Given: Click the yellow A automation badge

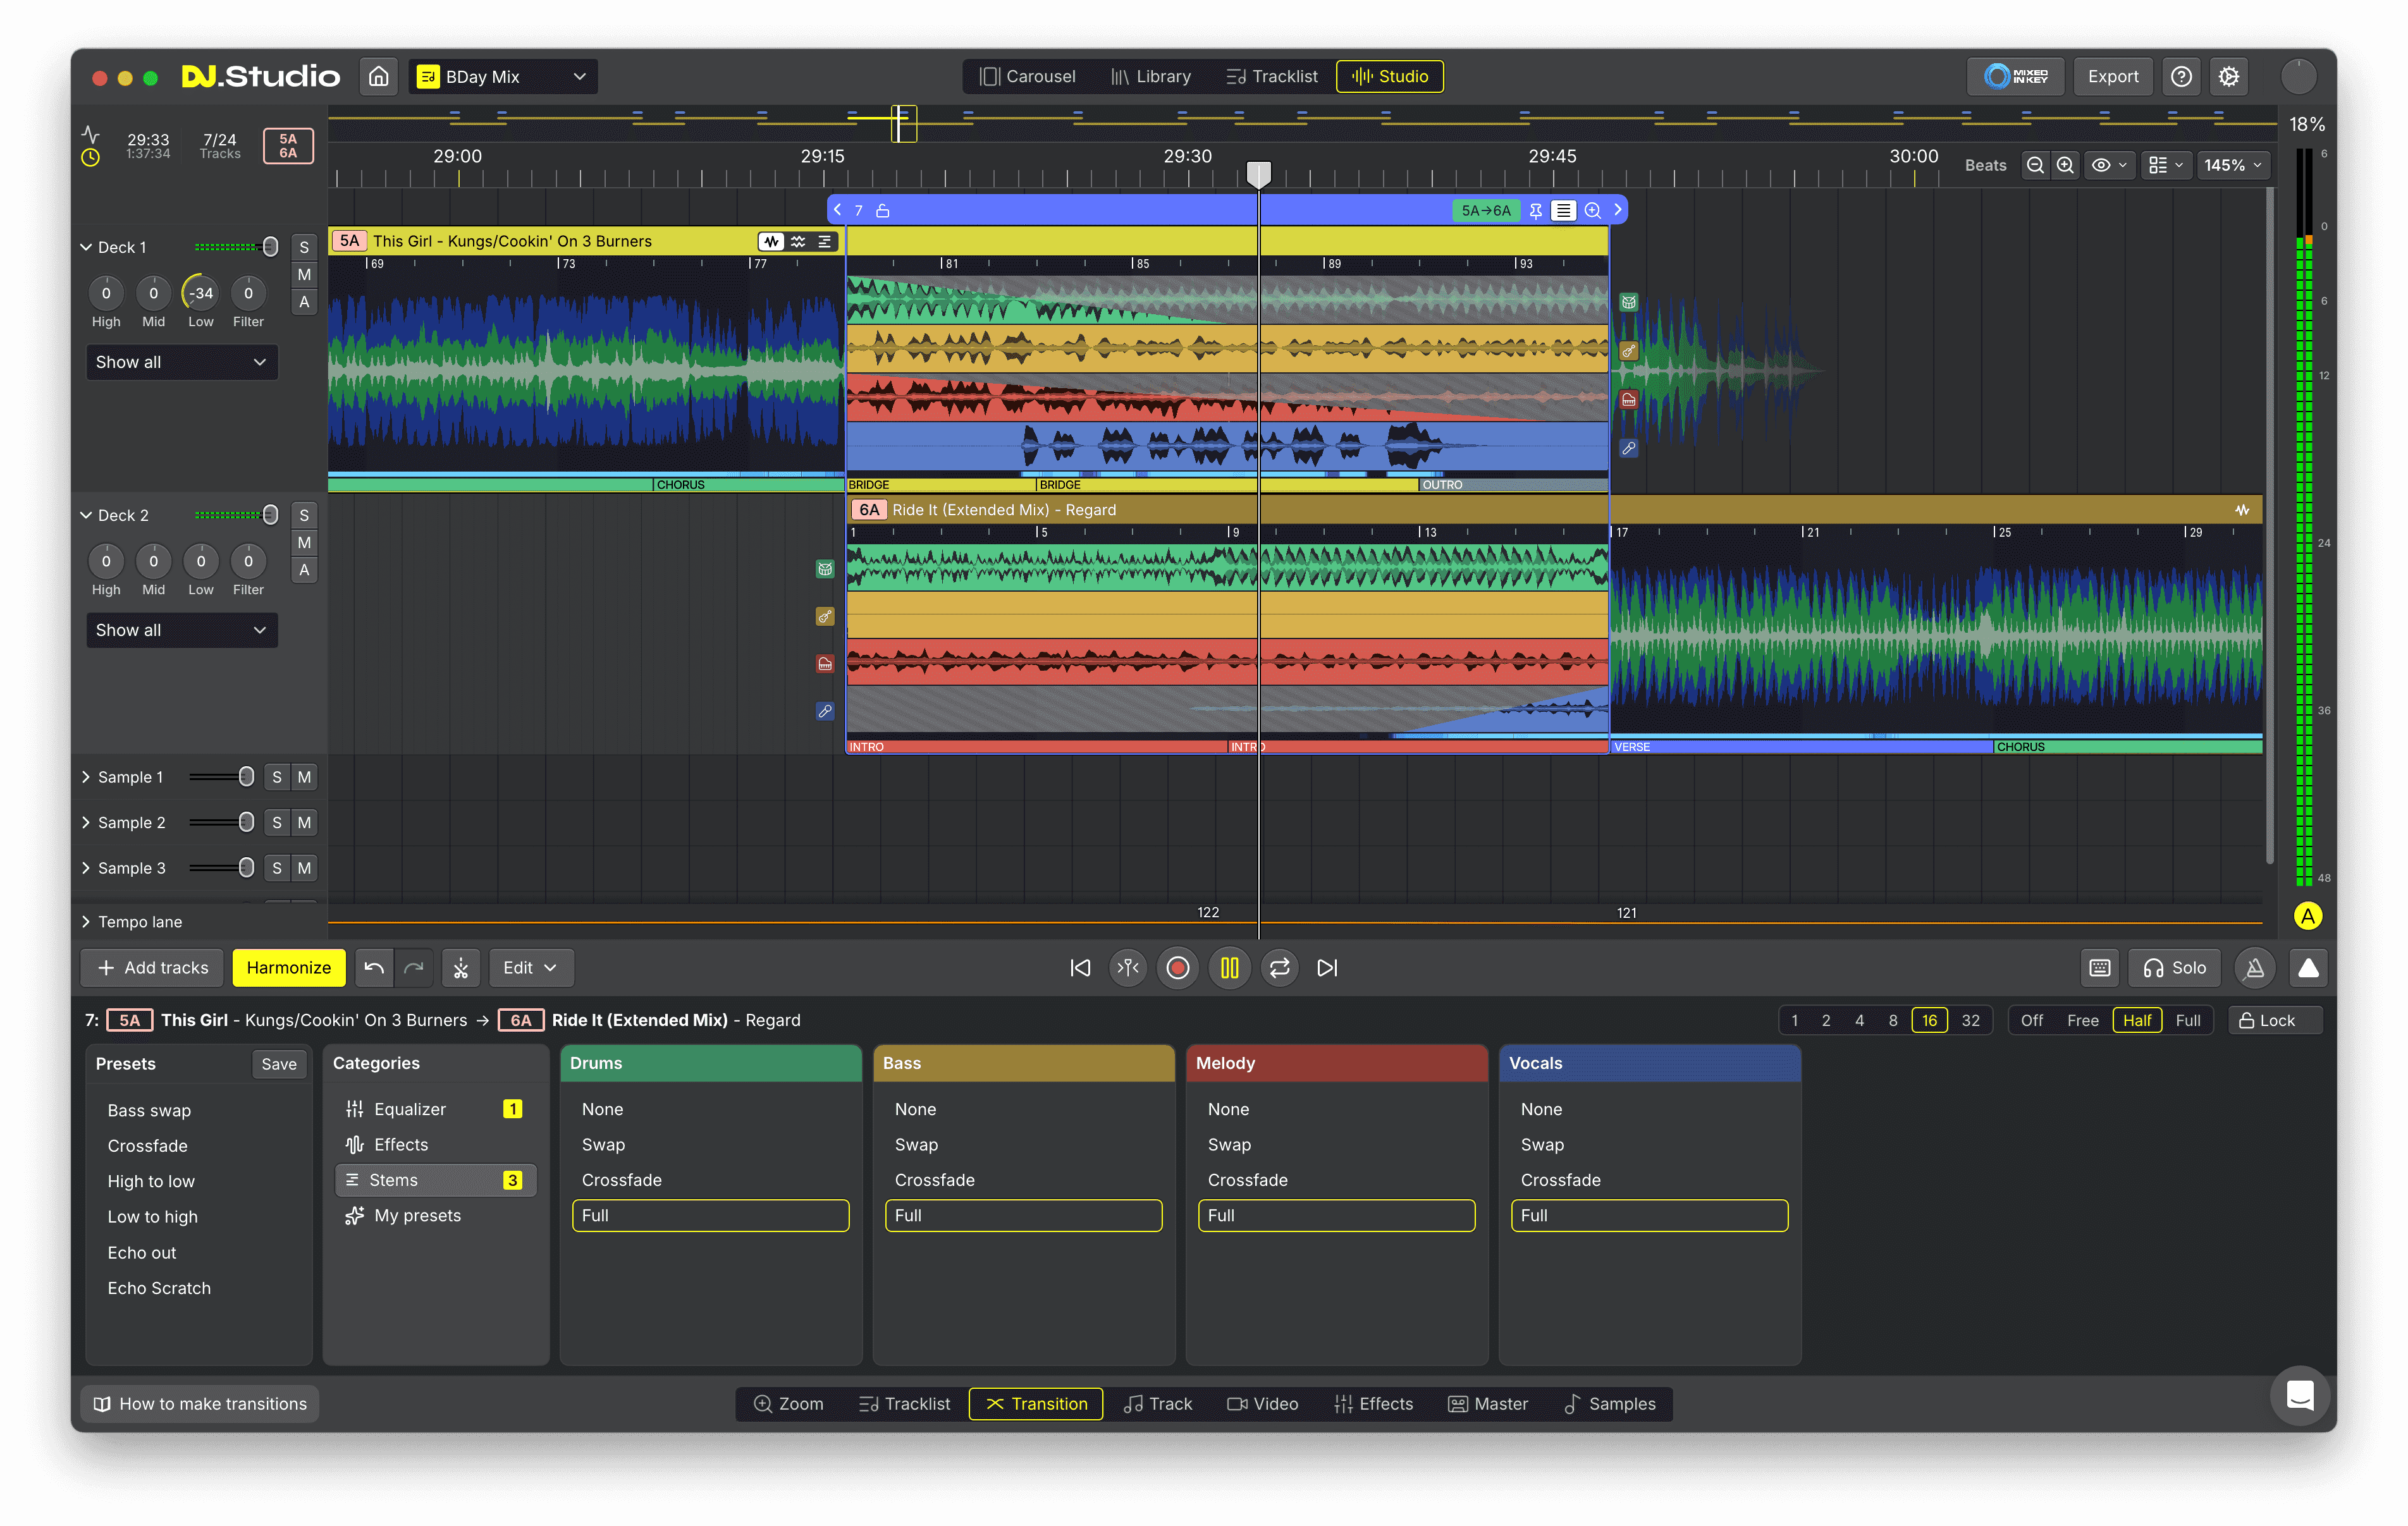Looking at the screenshot, I should pos(2308,915).
